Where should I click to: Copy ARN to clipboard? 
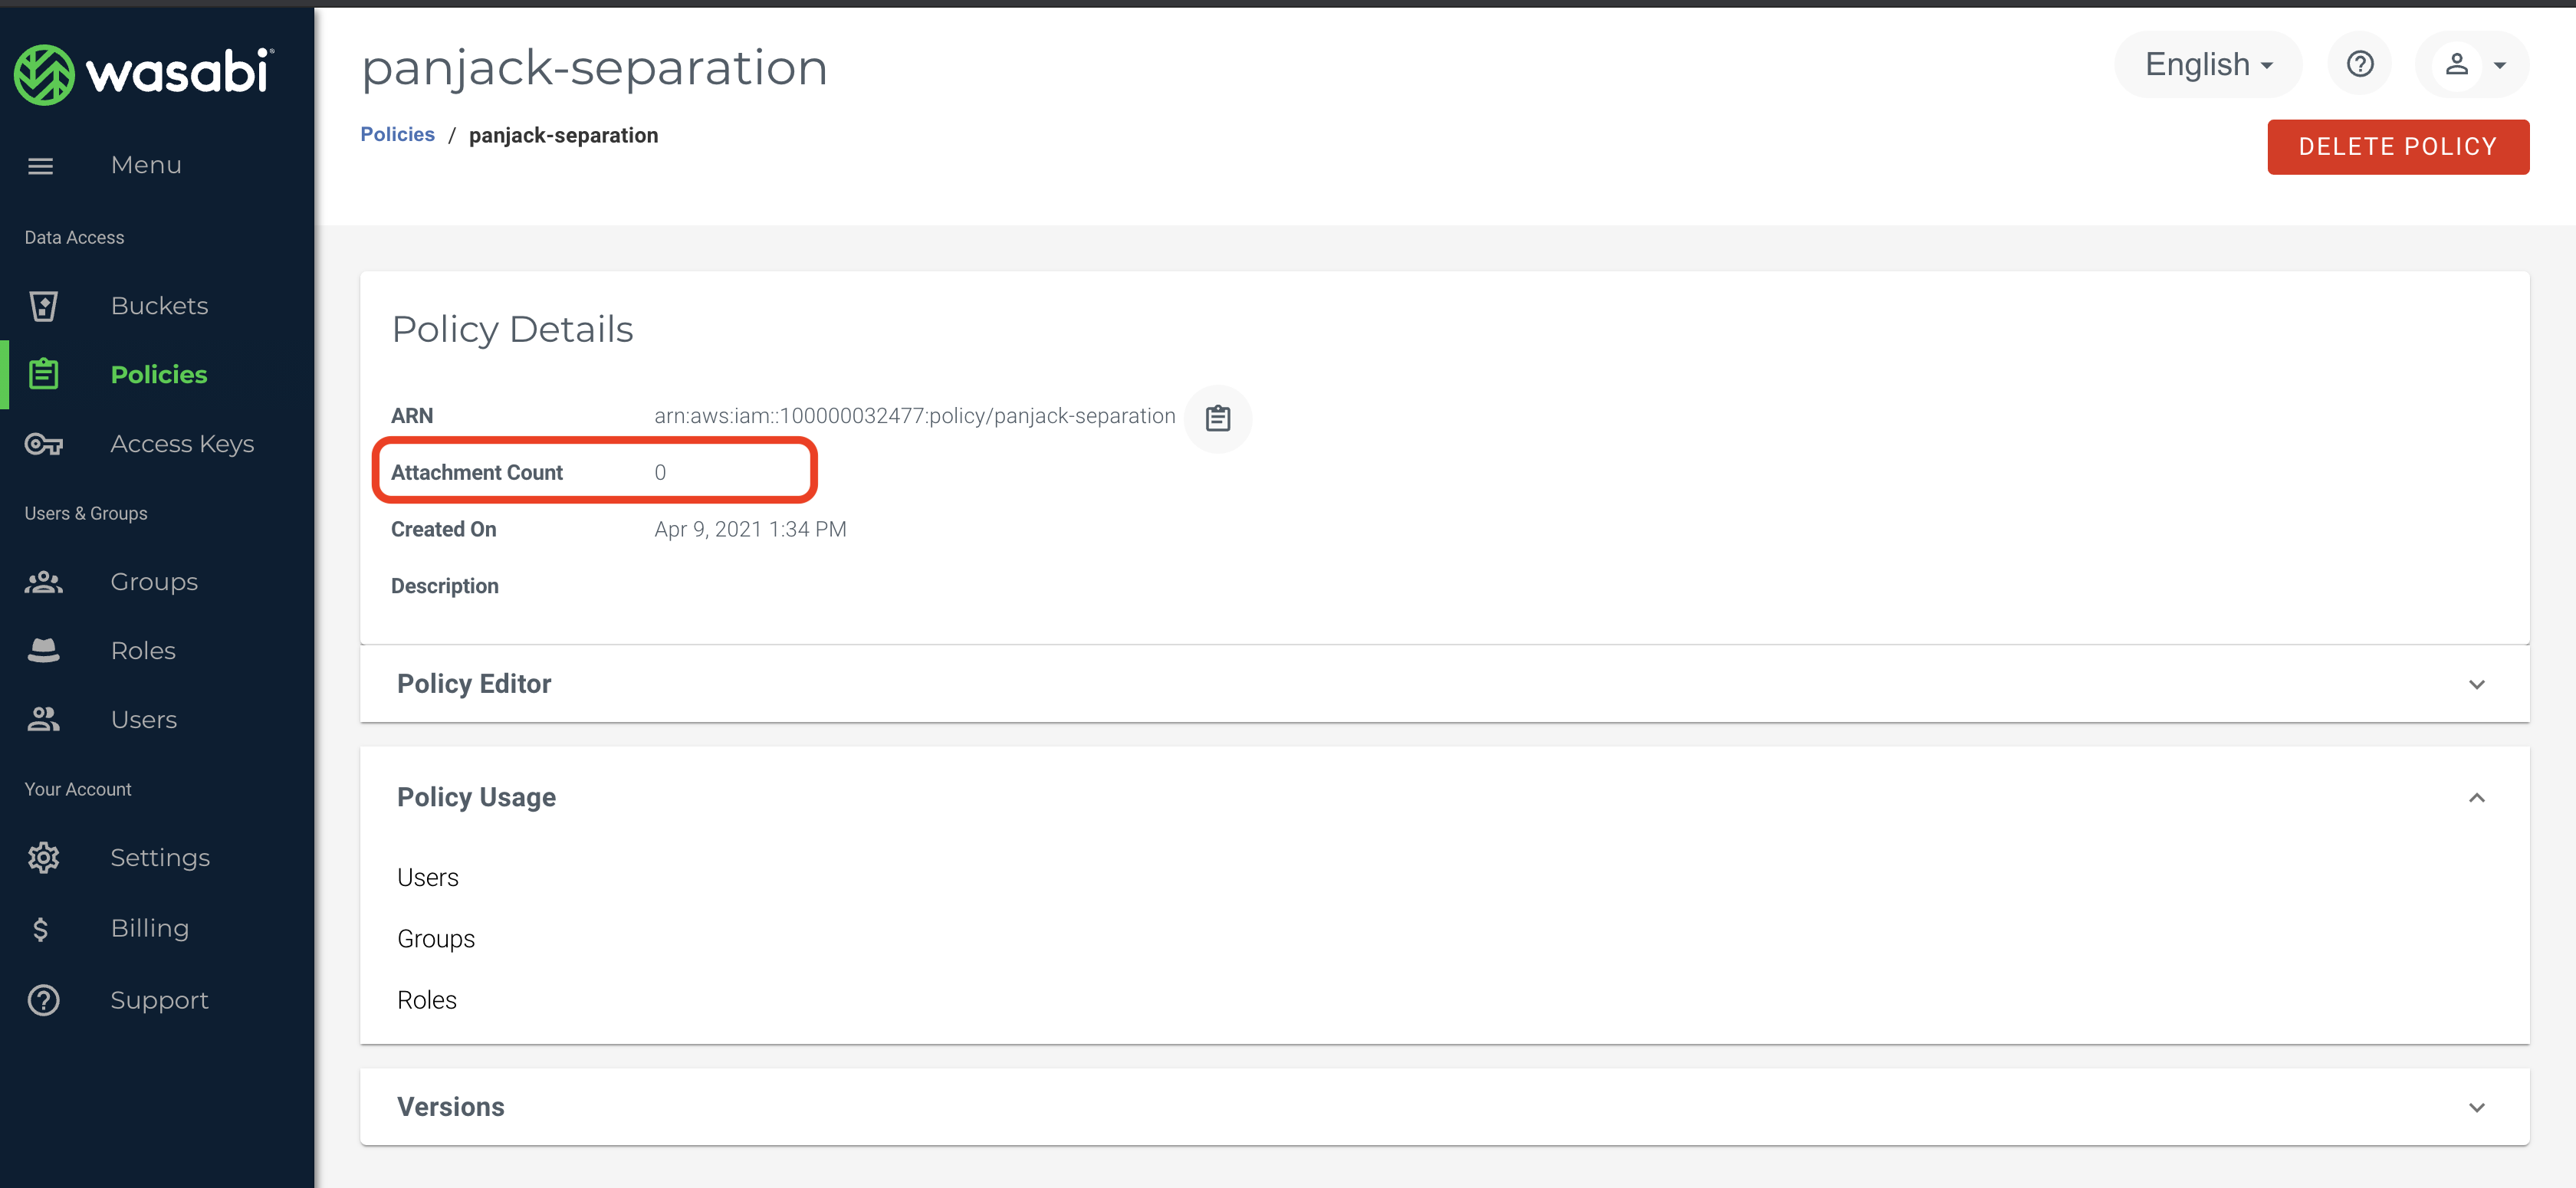[1219, 415]
